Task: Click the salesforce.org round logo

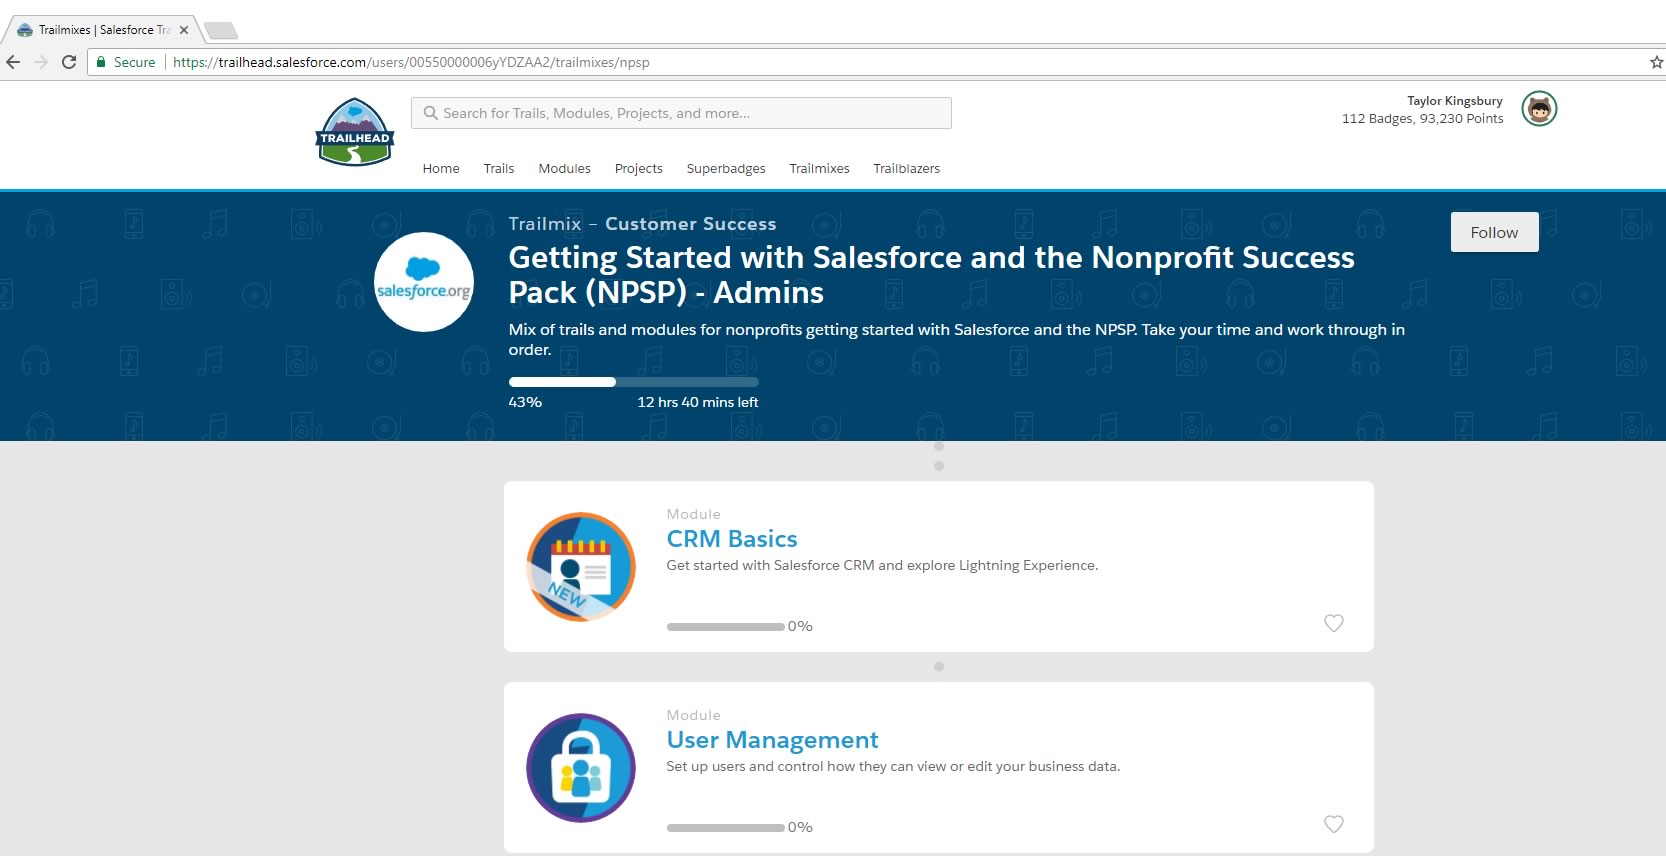Action: pos(424,282)
